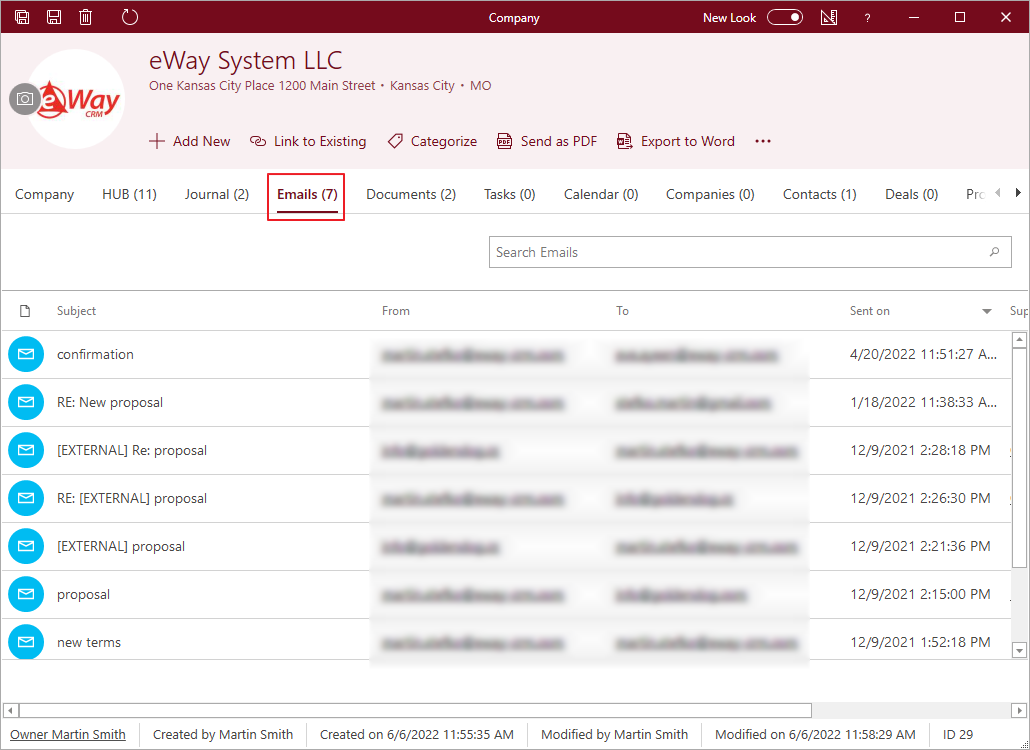
Task: Click Link to Existing button
Action: click(308, 141)
